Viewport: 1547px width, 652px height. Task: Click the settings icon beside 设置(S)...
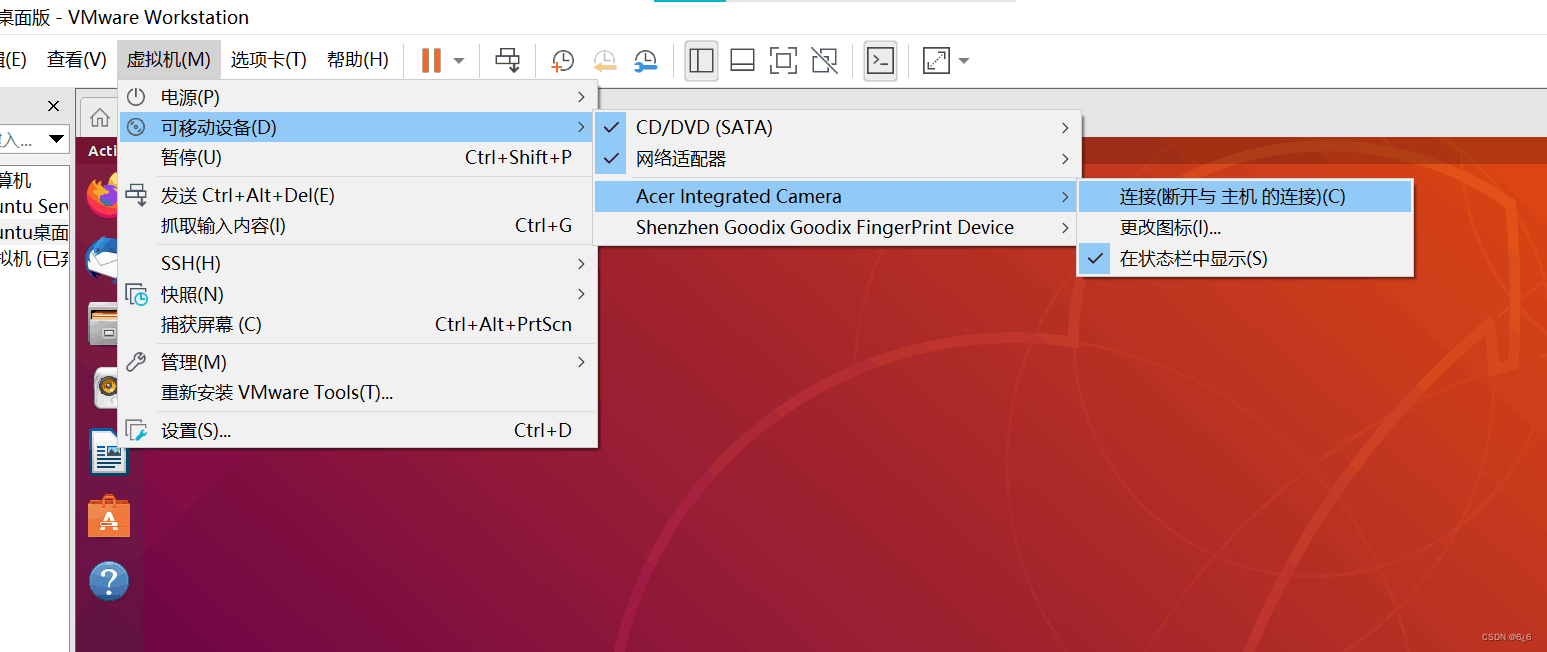coord(136,431)
